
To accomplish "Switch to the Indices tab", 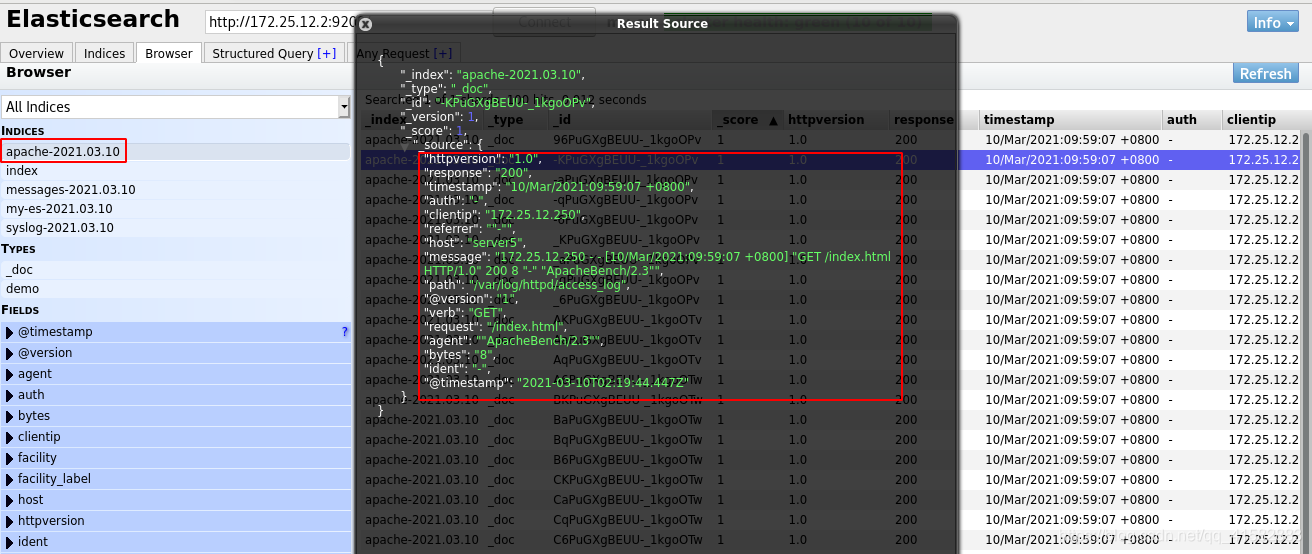I will click(105, 53).
